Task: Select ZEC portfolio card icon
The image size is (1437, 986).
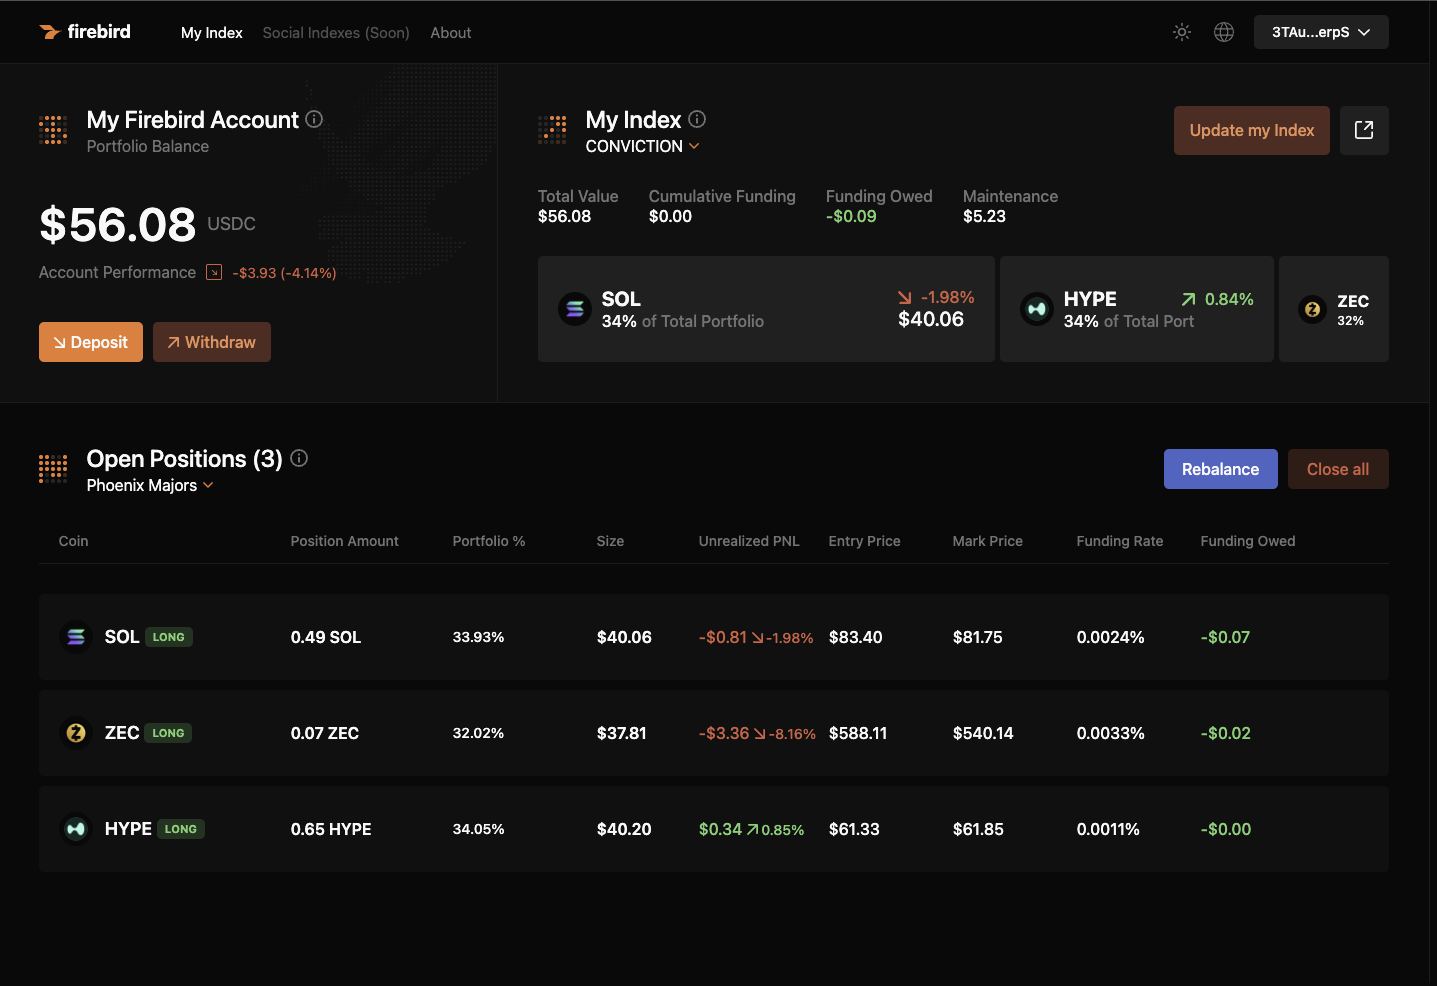Action: (x=1313, y=310)
